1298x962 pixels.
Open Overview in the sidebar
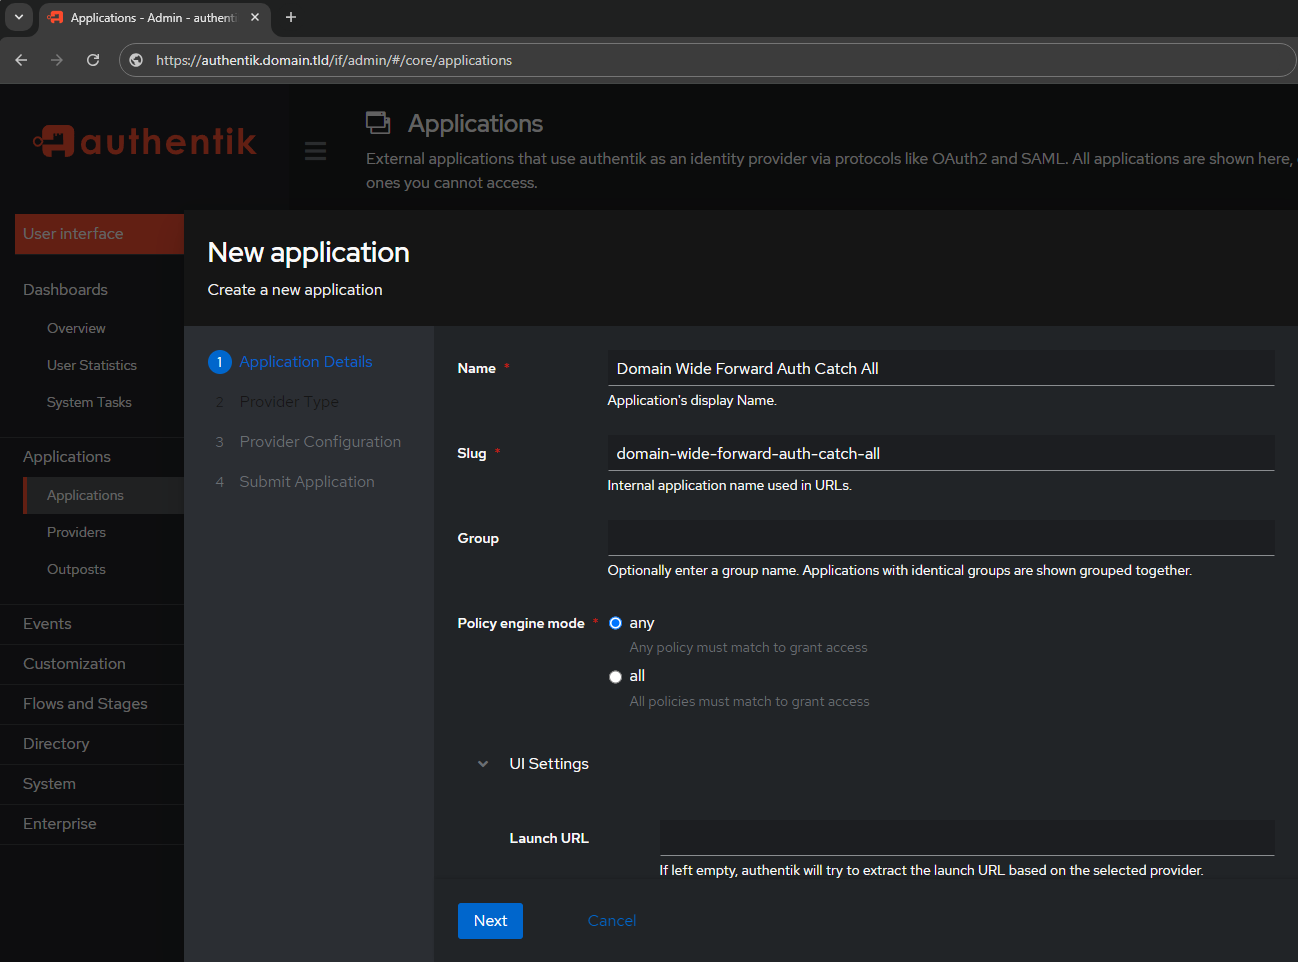pos(76,328)
